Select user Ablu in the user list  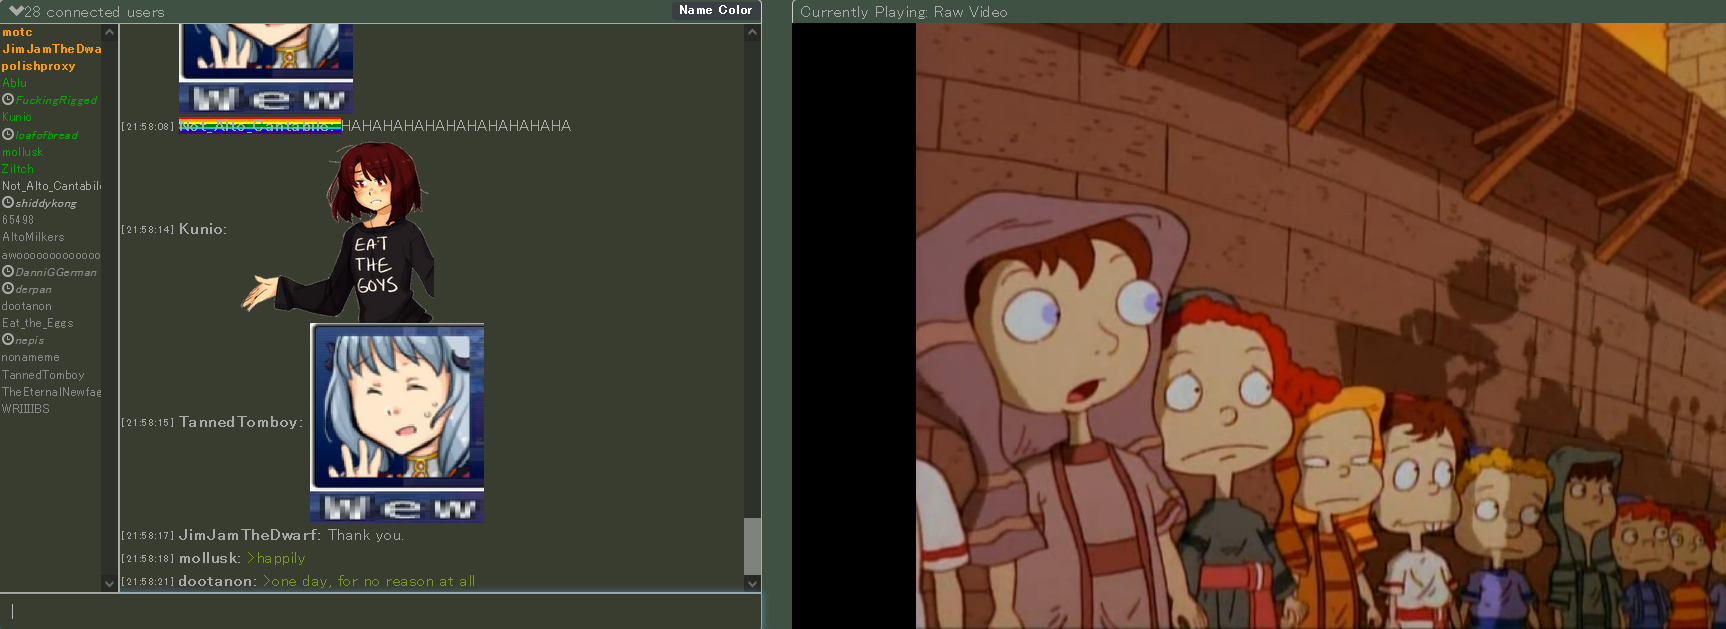point(14,83)
